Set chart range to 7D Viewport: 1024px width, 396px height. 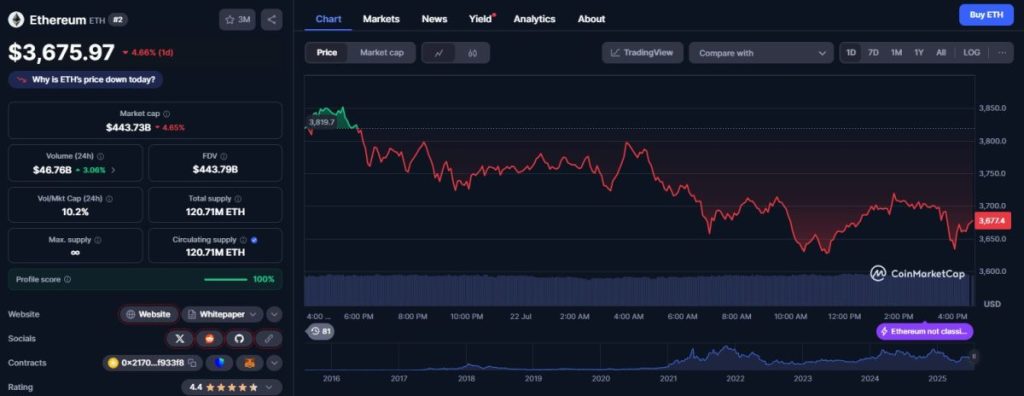873,53
